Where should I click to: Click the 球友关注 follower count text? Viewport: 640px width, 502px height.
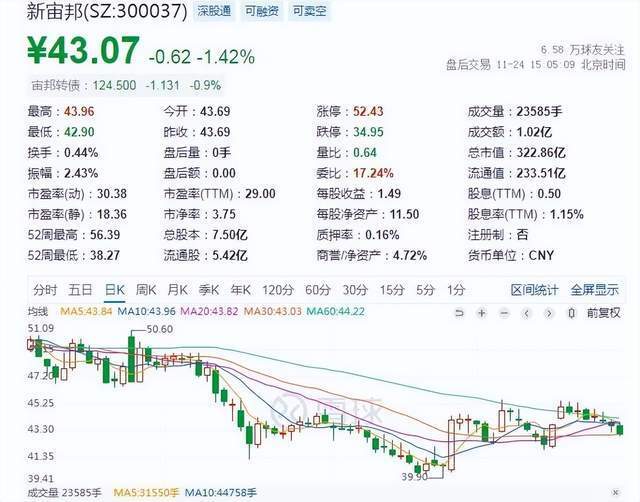582,50
